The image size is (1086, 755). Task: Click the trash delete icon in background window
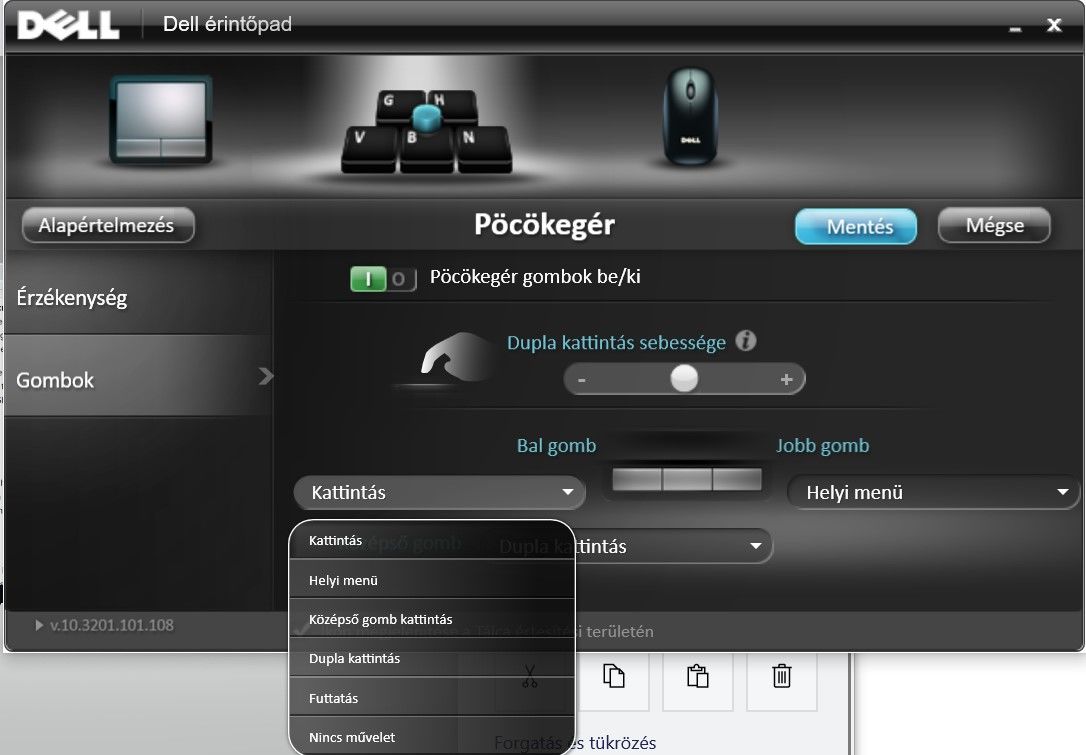point(782,676)
